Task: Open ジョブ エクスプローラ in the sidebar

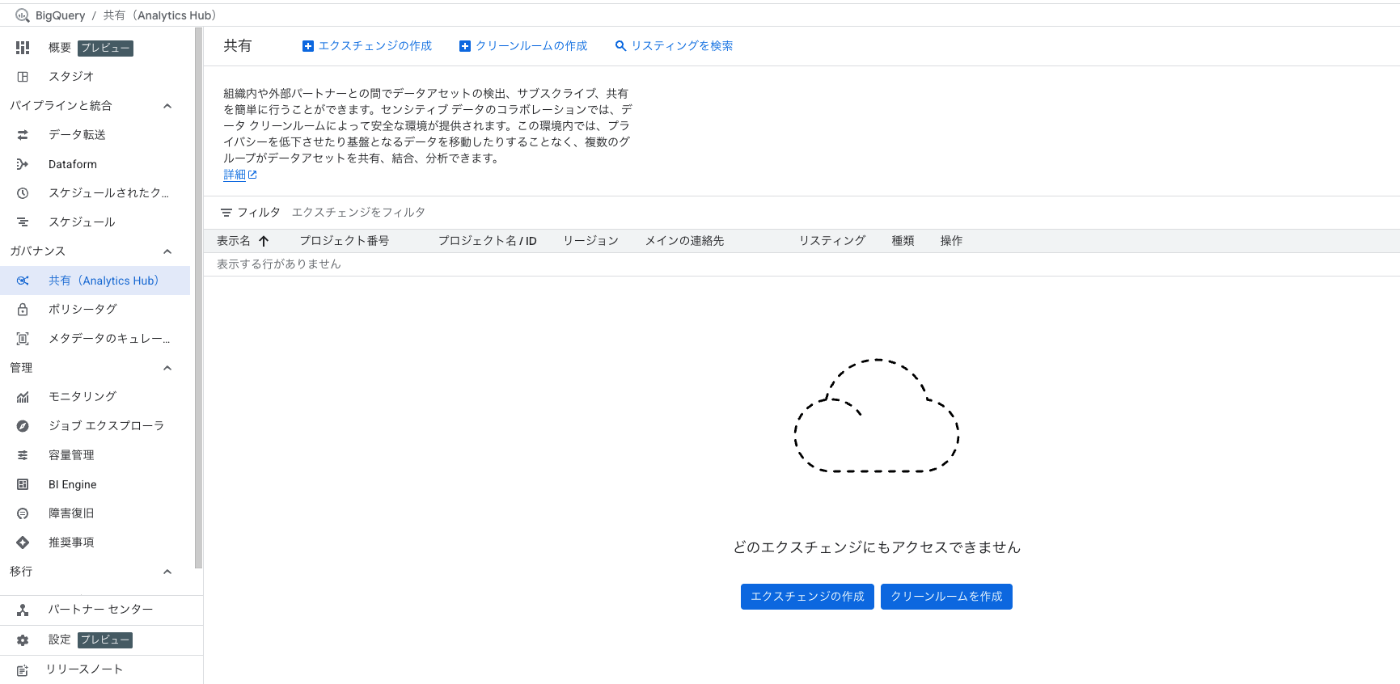Action: pos(106,426)
